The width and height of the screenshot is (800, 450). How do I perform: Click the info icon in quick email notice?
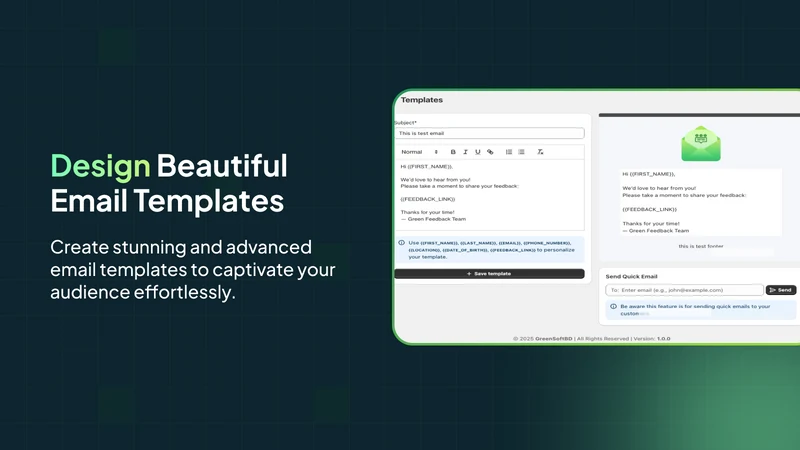point(613,307)
